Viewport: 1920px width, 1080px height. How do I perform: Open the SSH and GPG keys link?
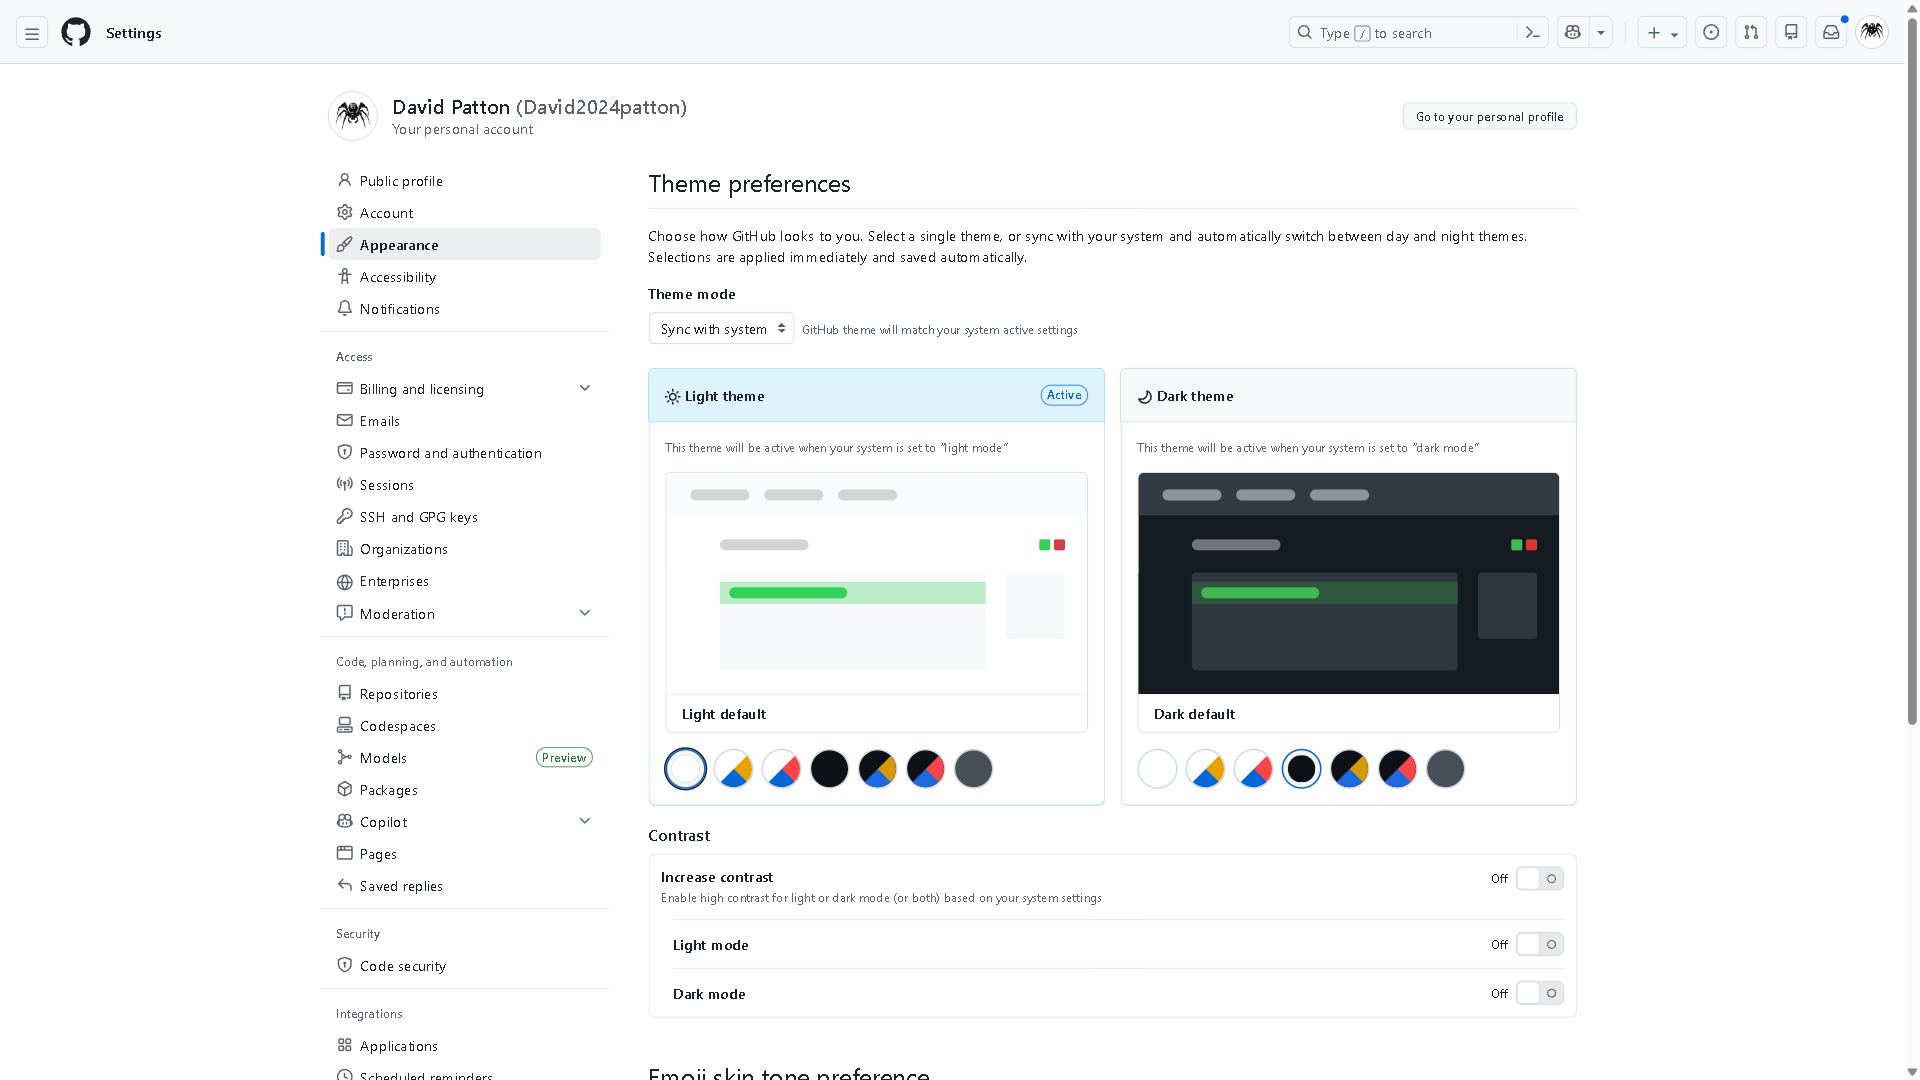click(418, 517)
